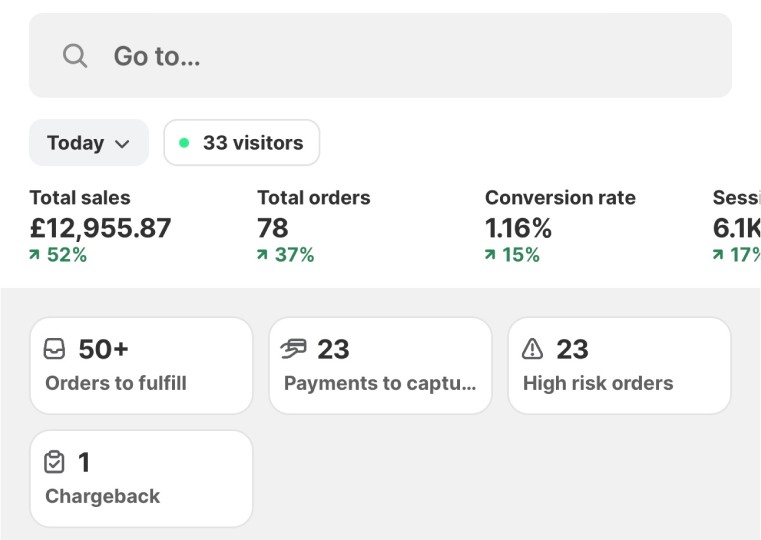Open the Orders to fulfill card
This screenshot has width=761, height=540.
(141, 366)
